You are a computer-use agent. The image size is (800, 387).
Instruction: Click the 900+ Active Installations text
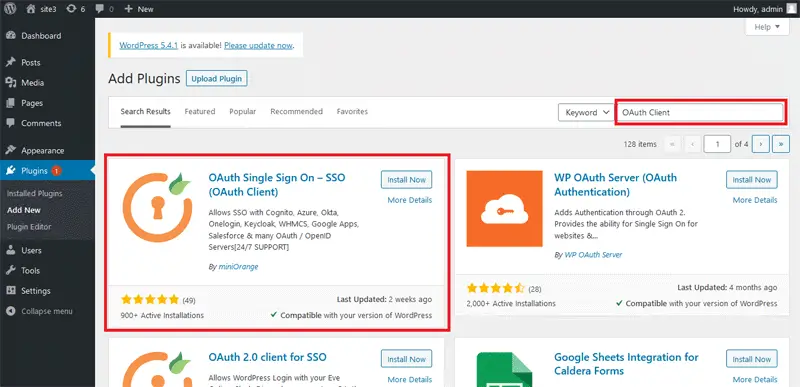(x=162, y=315)
